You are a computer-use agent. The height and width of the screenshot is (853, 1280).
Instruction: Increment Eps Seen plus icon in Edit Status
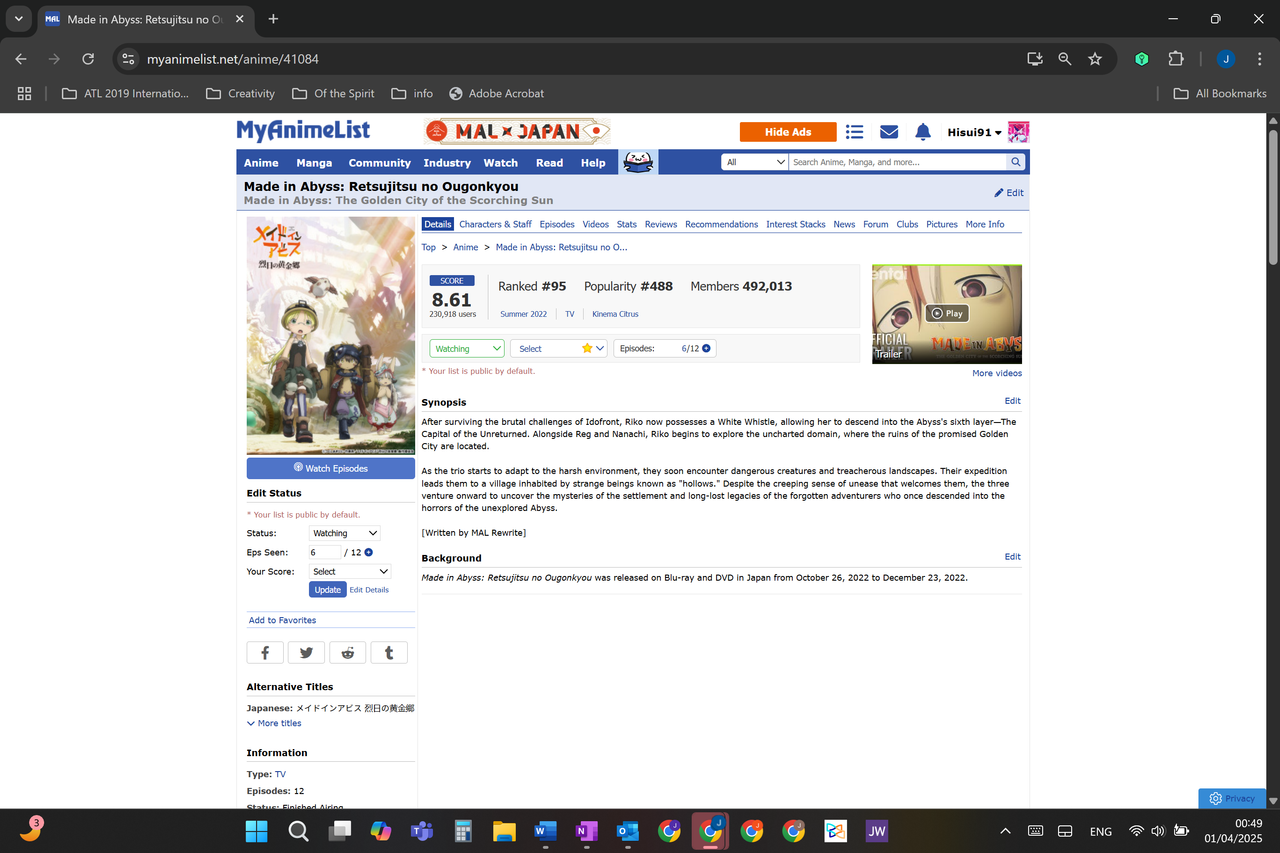[x=368, y=552]
